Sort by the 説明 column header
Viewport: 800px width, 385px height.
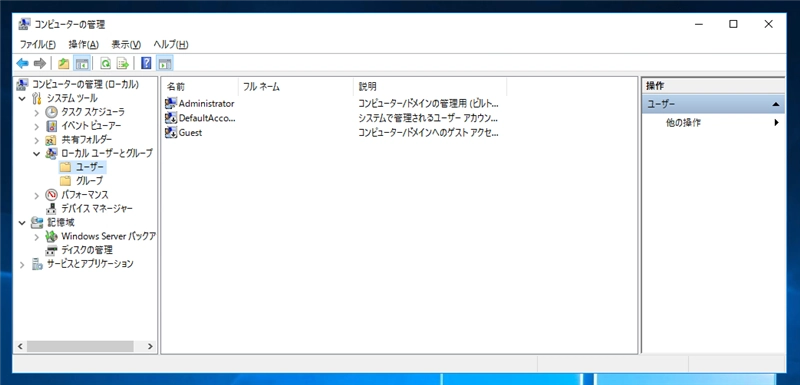click(x=430, y=87)
